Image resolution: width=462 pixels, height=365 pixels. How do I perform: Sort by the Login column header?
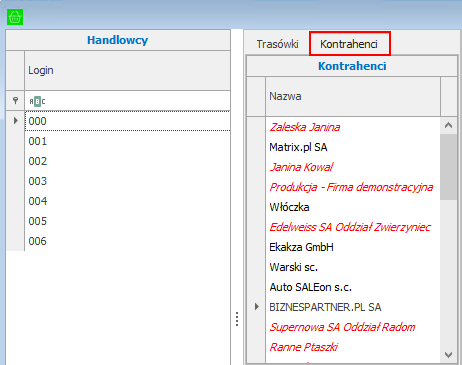[x=128, y=70]
